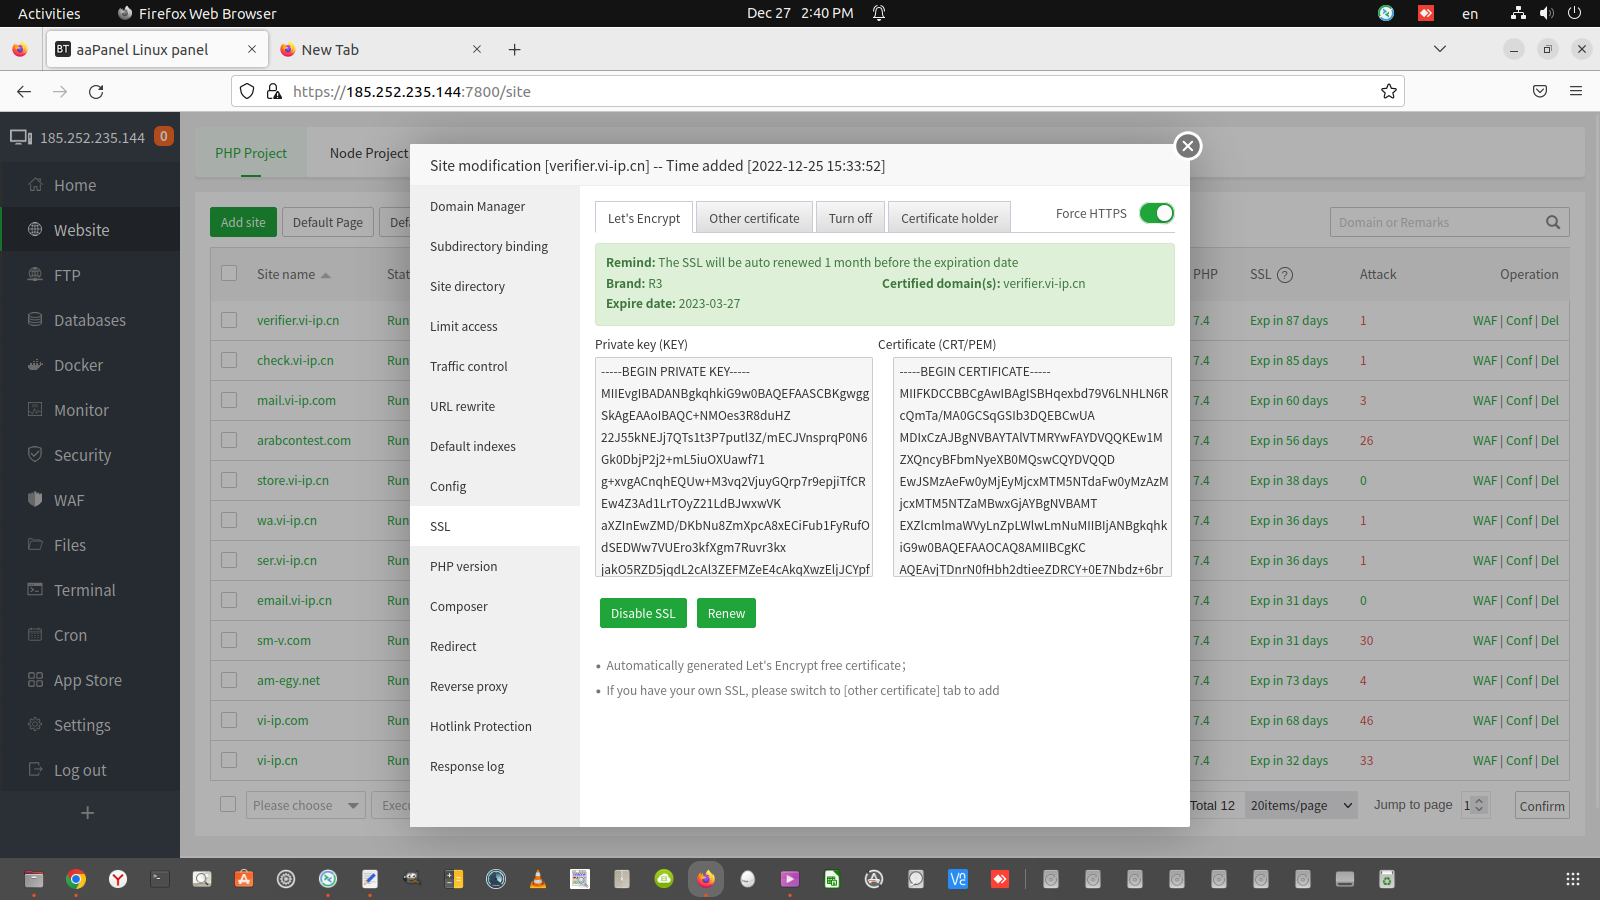
Task: Click the Terminal icon in sidebar
Action: [35, 589]
